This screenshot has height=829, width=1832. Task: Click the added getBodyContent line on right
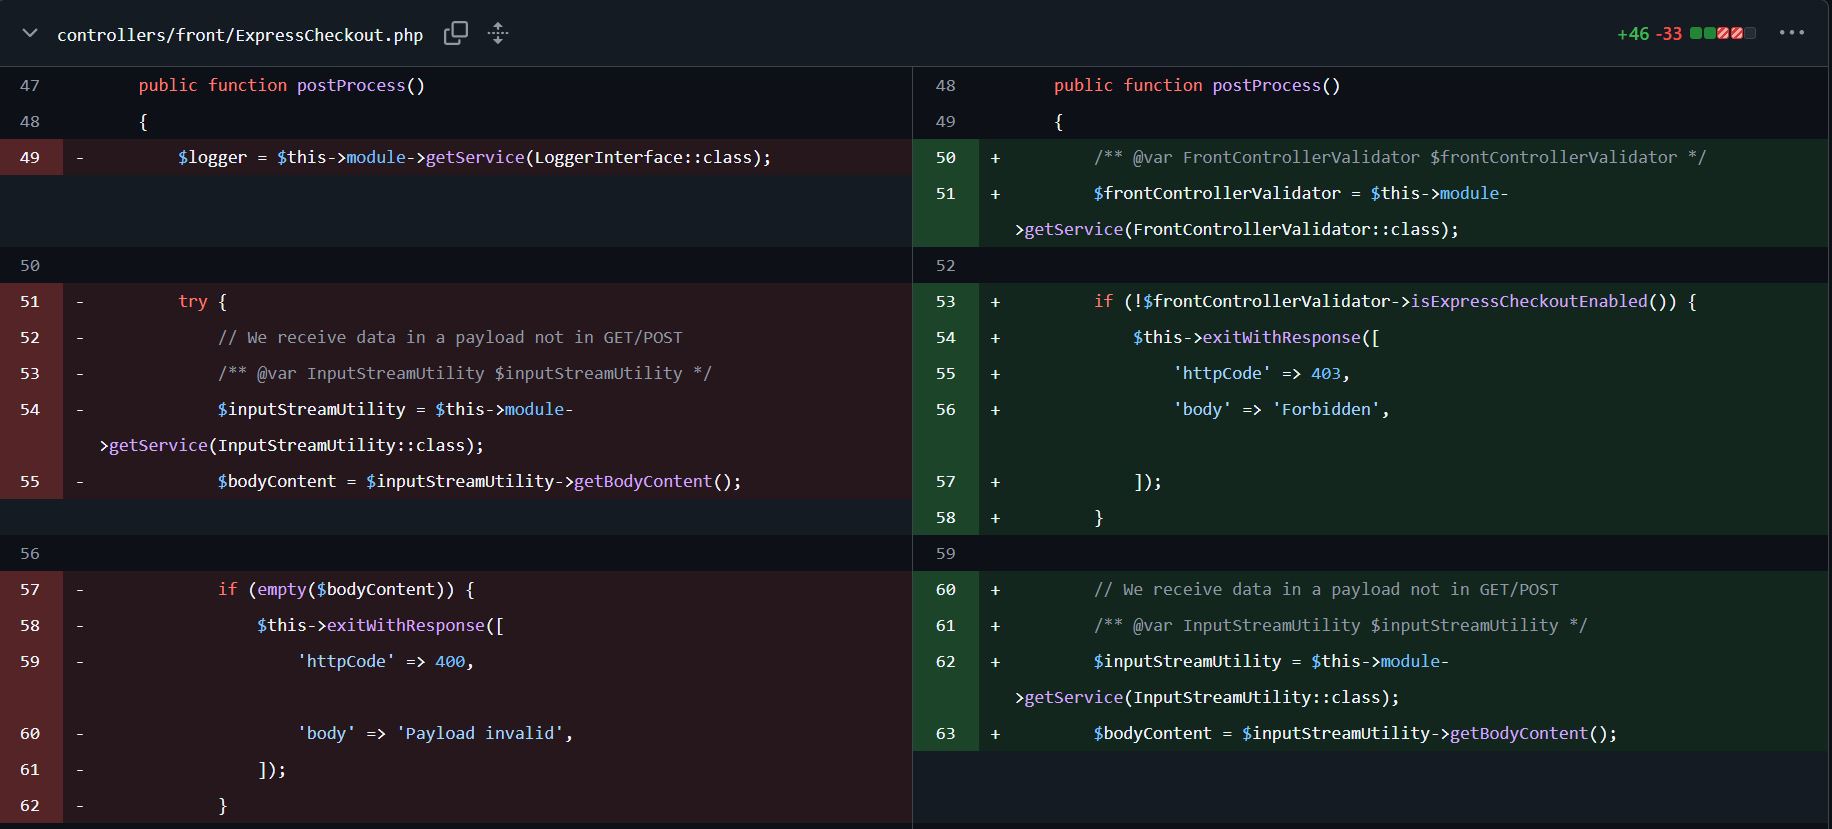[x=1355, y=733]
